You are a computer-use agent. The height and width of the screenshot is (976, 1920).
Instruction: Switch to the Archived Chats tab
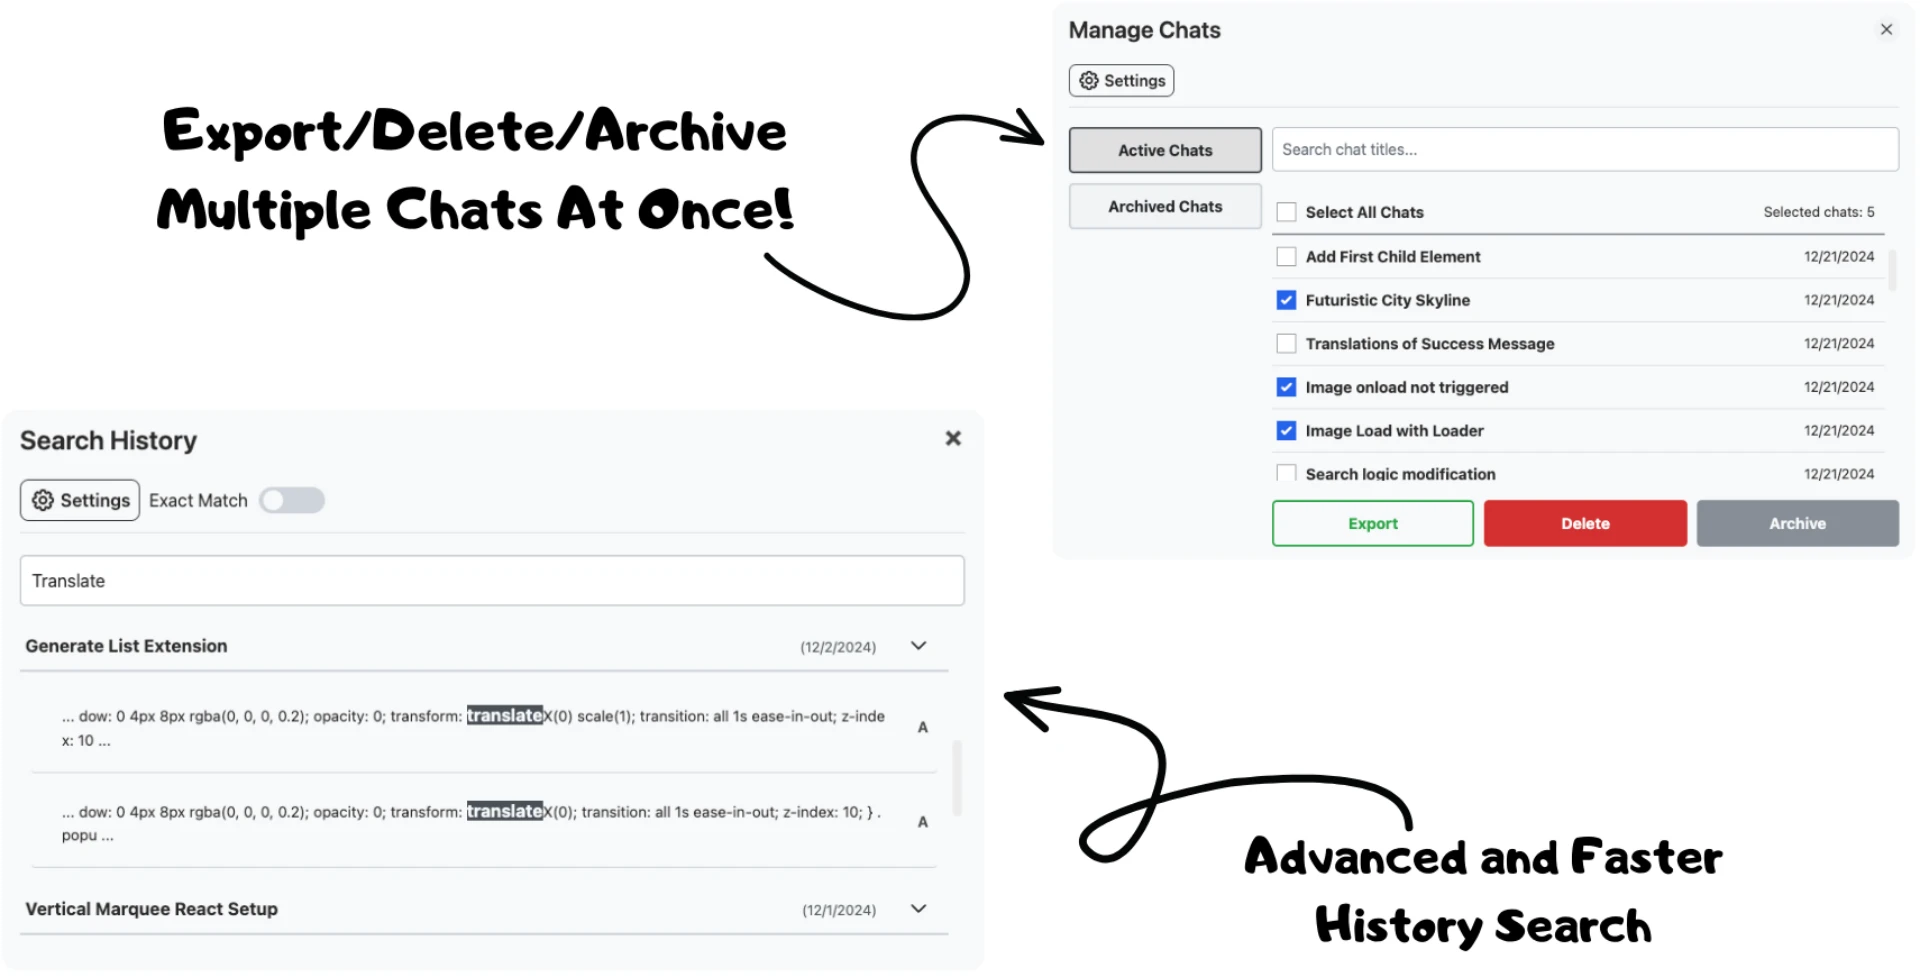pos(1164,206)
